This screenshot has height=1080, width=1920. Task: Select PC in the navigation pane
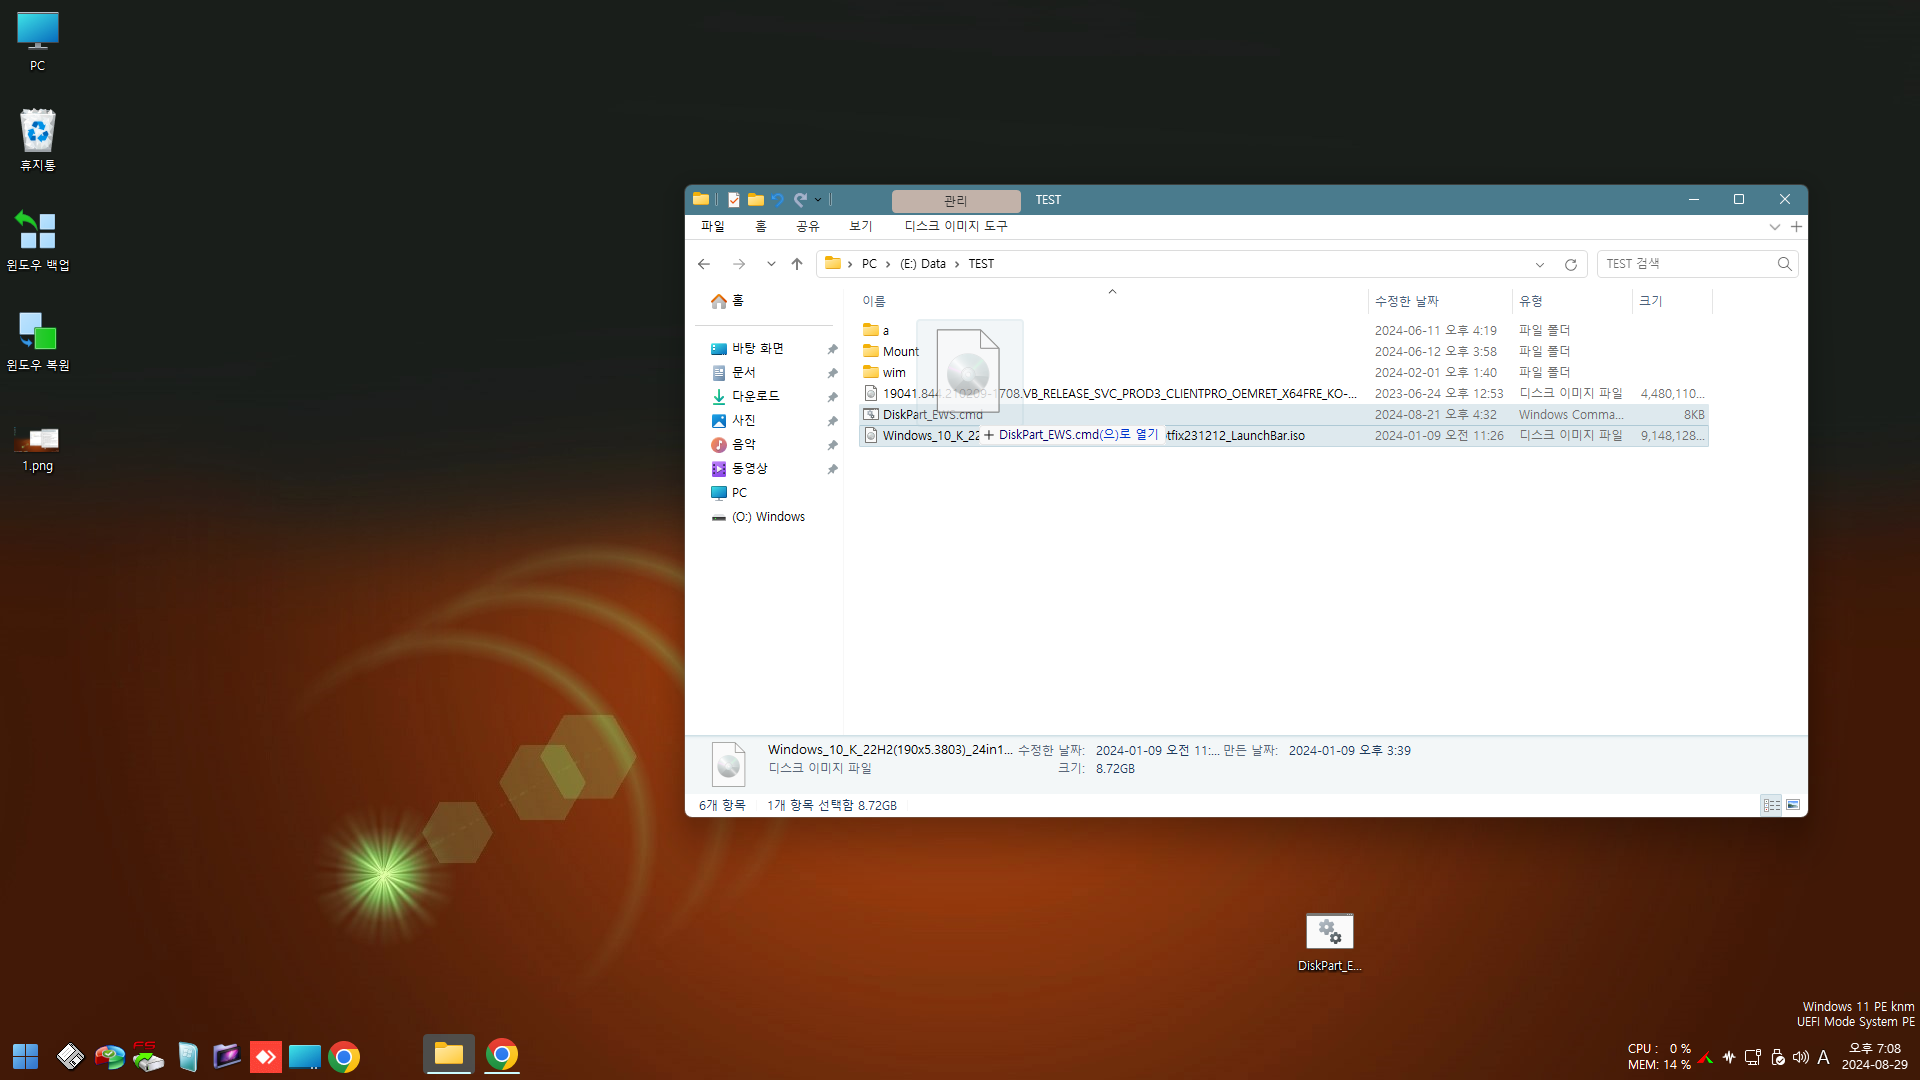pos(729,493)
